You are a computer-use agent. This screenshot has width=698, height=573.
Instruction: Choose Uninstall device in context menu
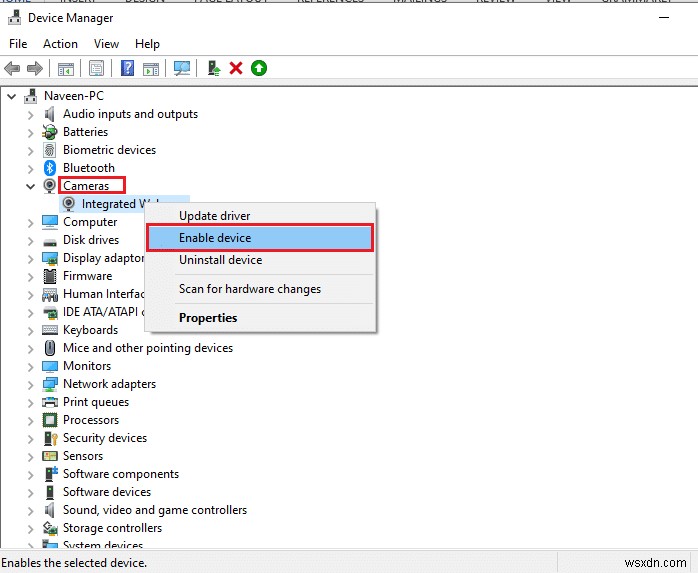tap(261, 260)
